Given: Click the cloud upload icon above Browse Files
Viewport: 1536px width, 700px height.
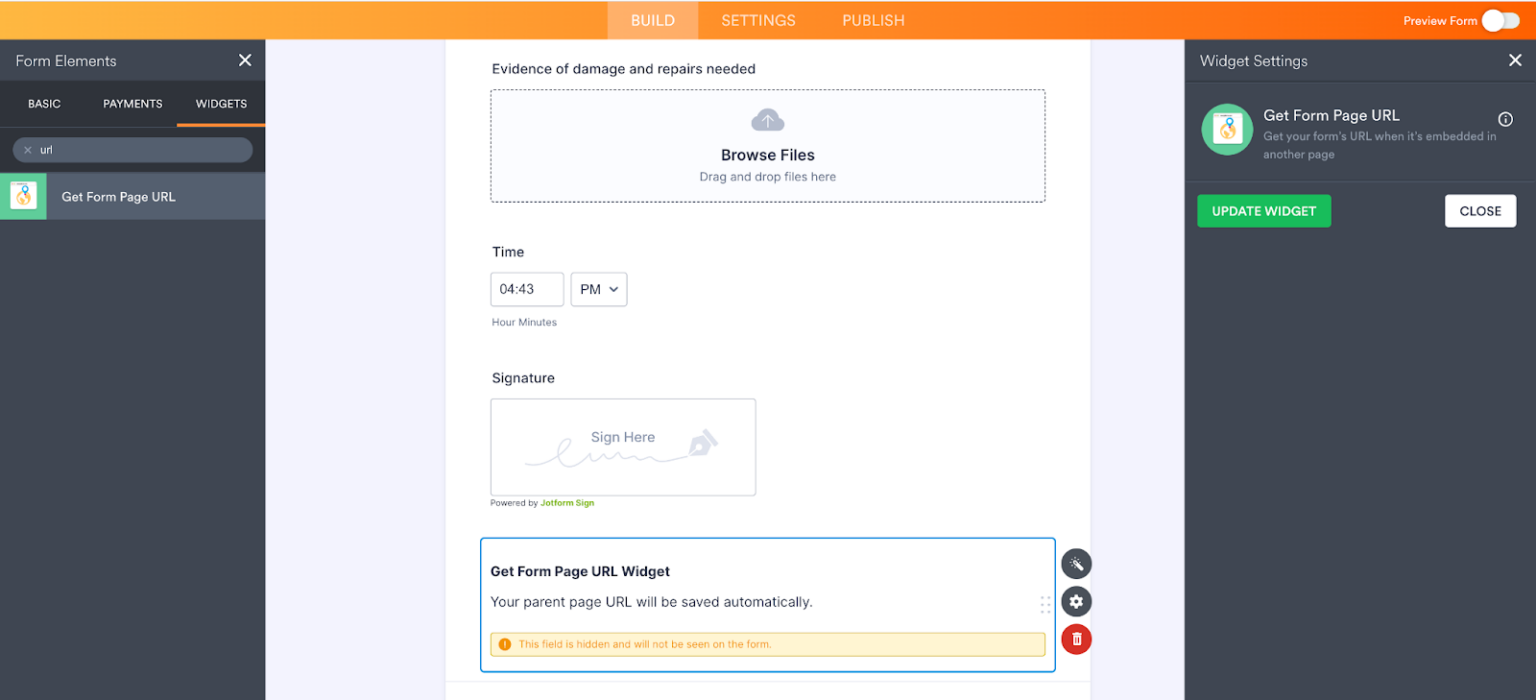Looking at the screenshot, I should (x=767, y=119).
